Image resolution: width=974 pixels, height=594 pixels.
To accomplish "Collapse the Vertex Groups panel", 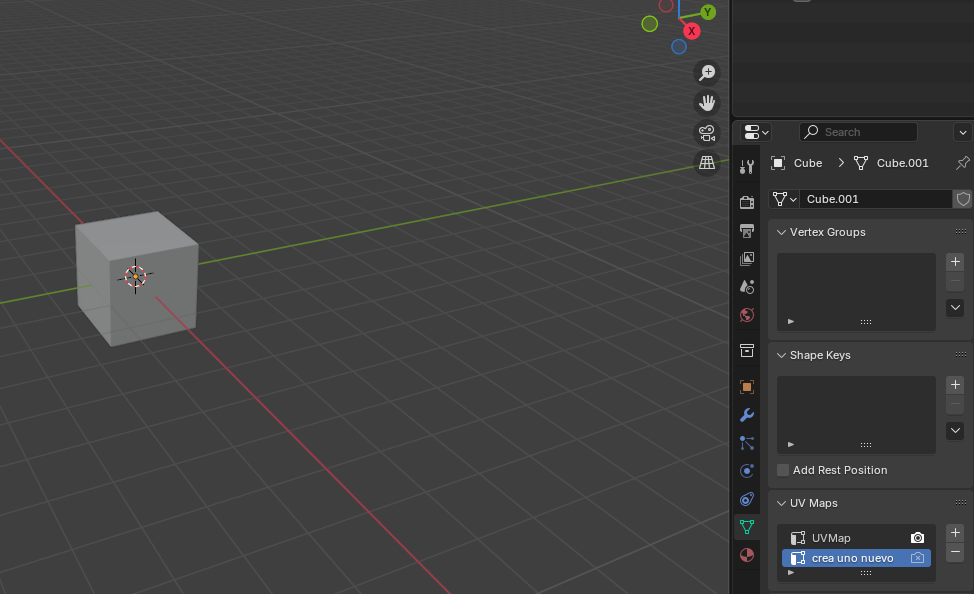I will click(x=781, y=232).
